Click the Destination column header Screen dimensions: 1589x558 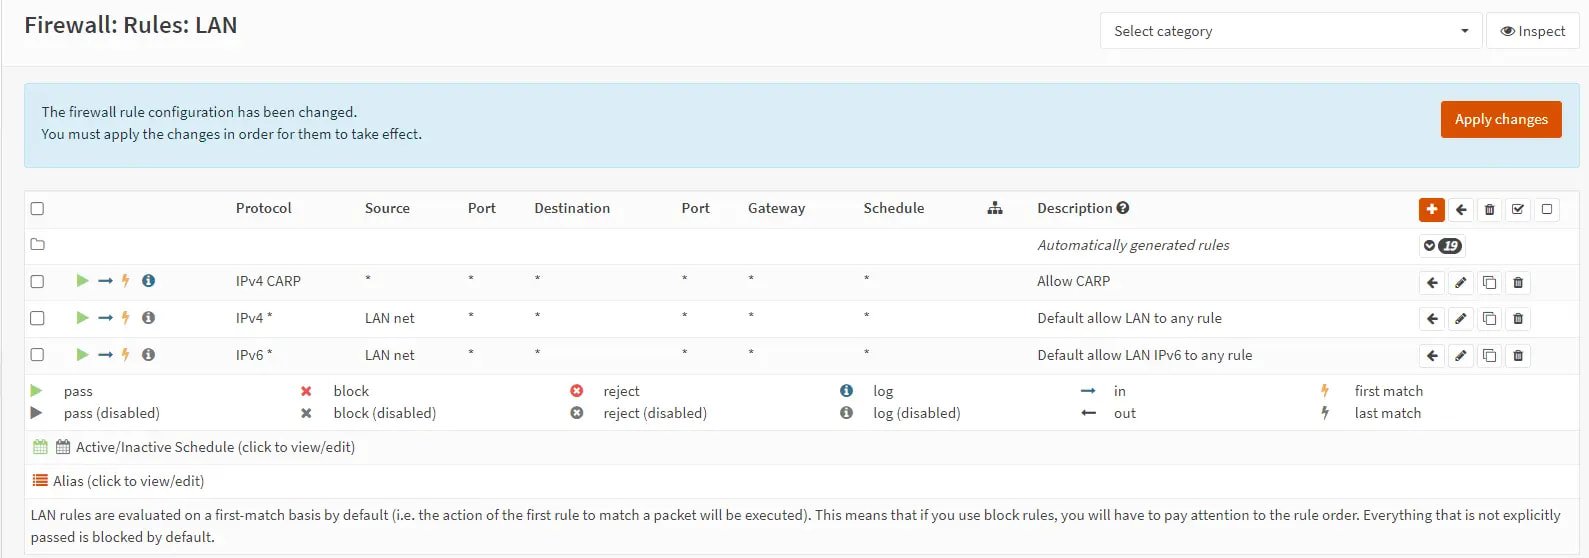pyautogui.click(x=572, y=208)
